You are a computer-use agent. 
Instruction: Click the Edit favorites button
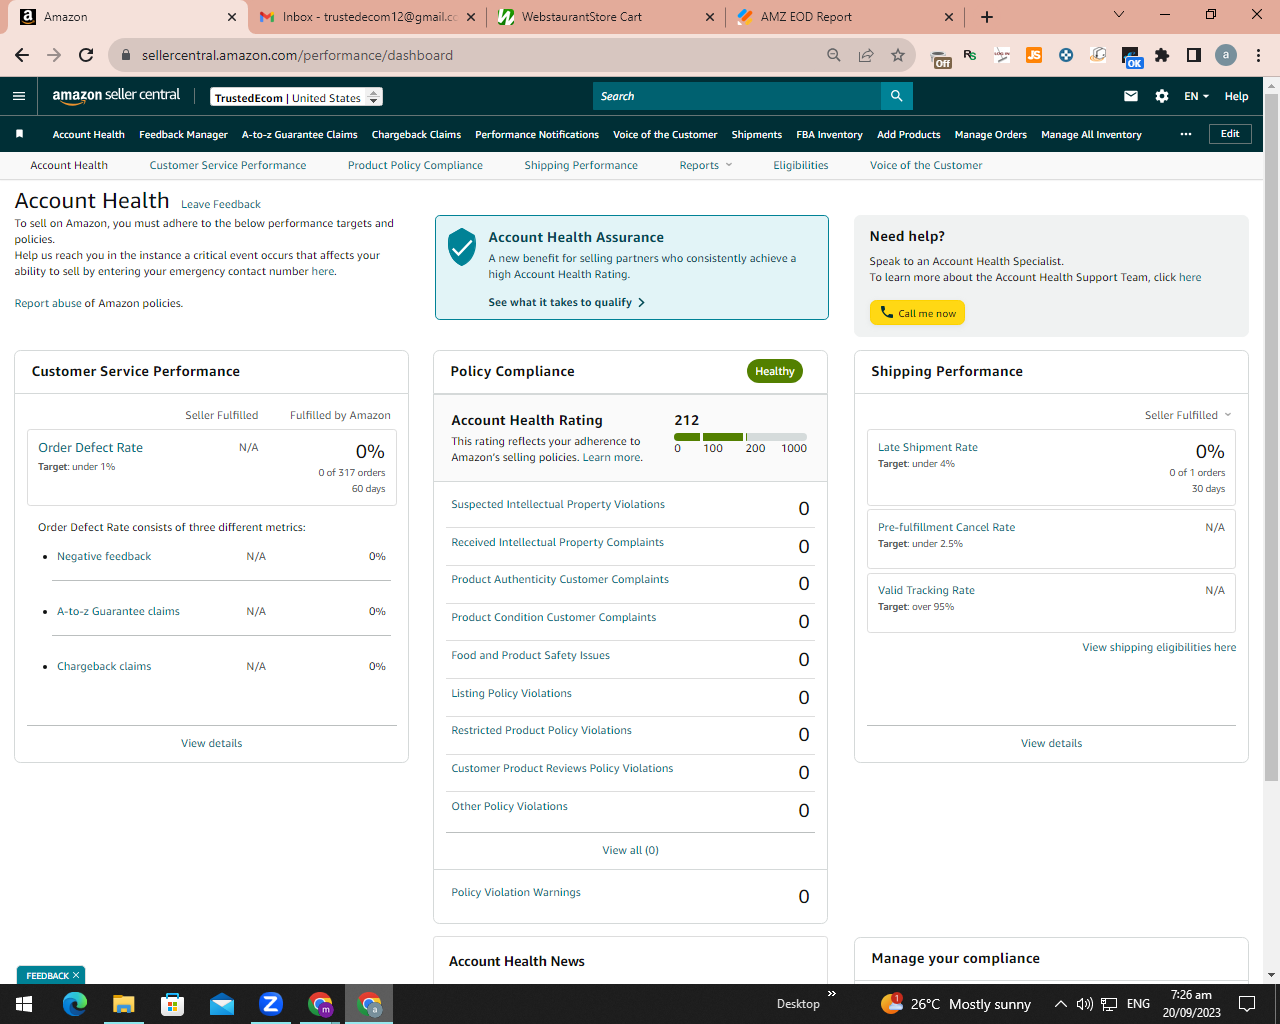point(1230,134)
